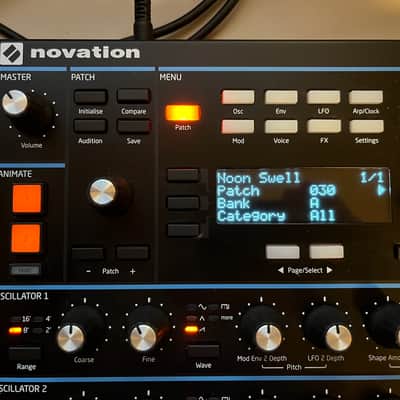Viewport: 400px width, 400px height.
Task: Click the Master Volume knob
Action: 15,102
